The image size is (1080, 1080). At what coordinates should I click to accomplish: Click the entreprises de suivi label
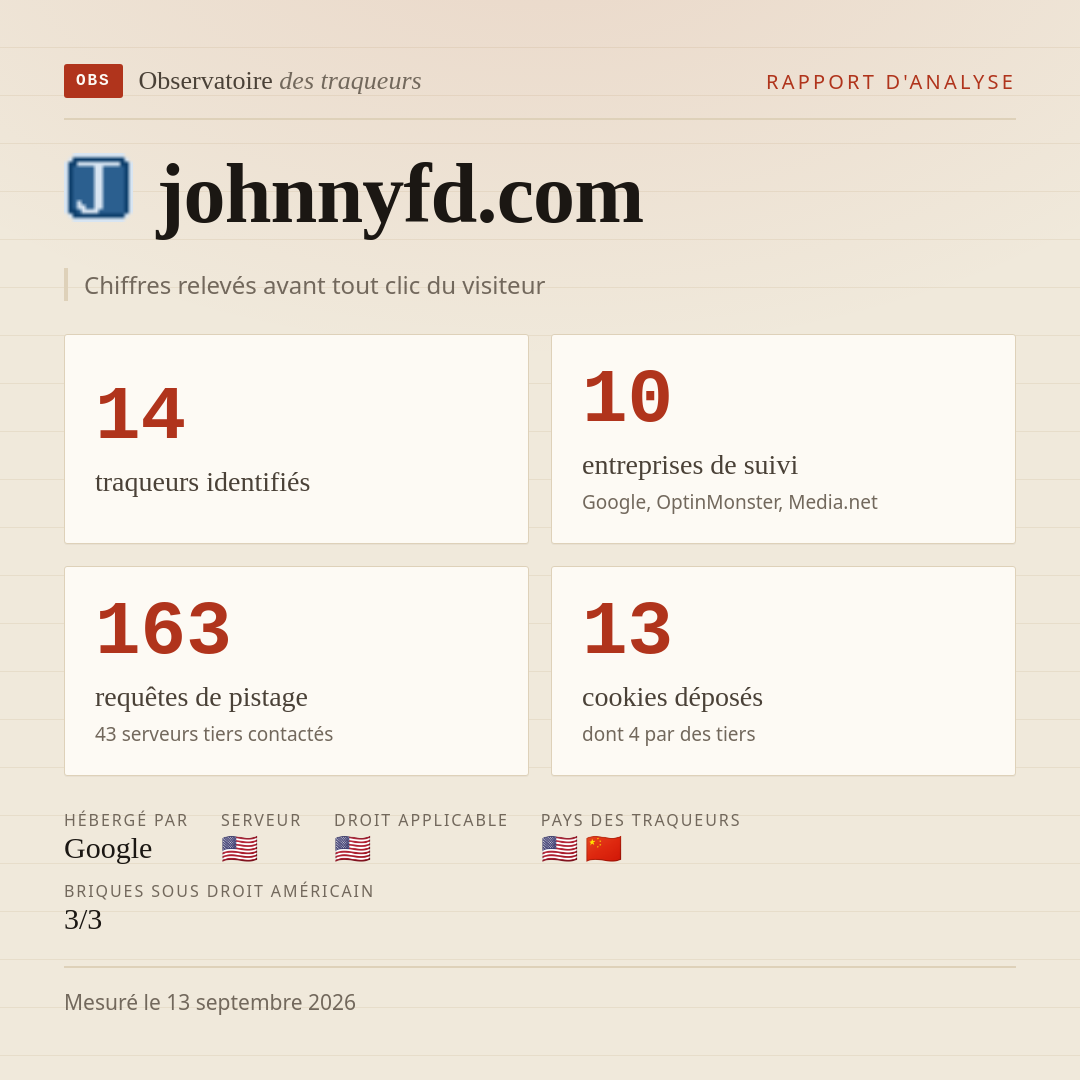click(689, 465)
